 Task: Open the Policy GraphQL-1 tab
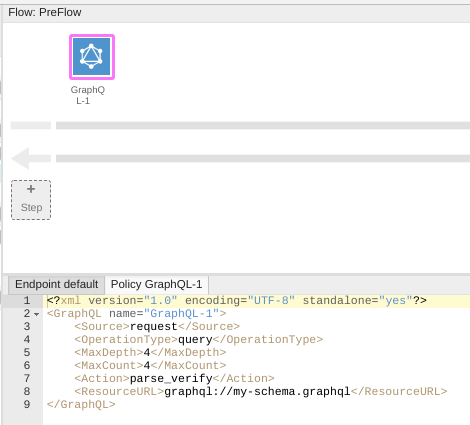coord(156,284)
